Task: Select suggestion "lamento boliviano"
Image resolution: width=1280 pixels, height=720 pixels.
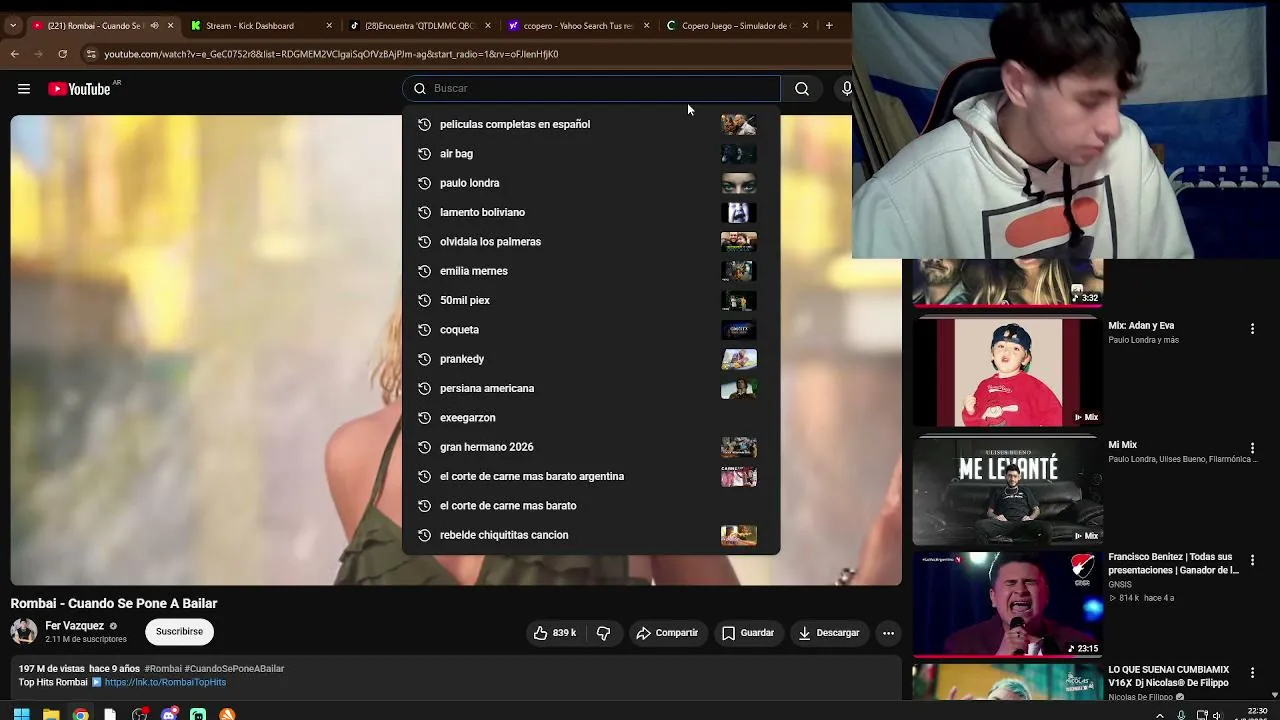Action: [591, 212]
